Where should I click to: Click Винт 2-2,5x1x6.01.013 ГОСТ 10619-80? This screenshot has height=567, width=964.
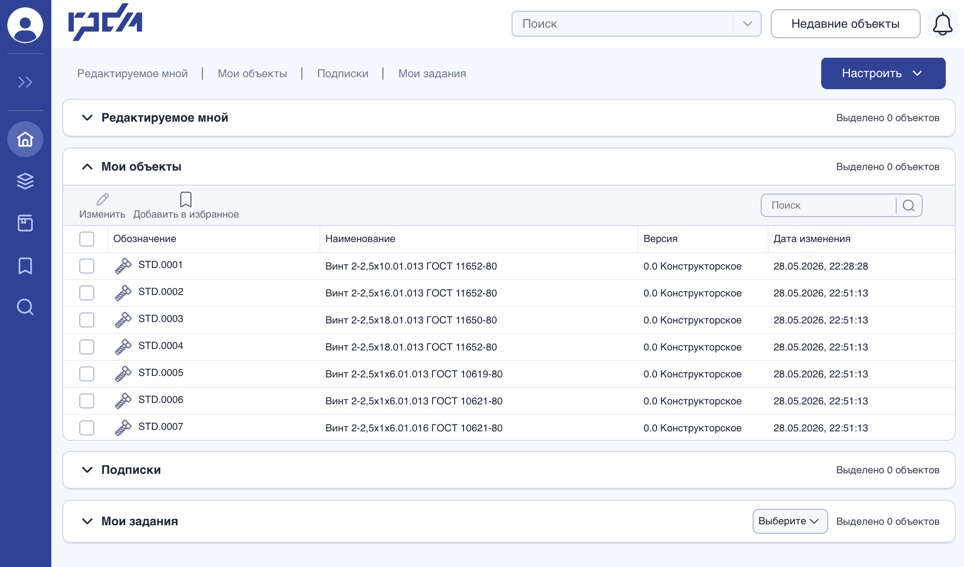pyautogui.click(x=414, y=374)
